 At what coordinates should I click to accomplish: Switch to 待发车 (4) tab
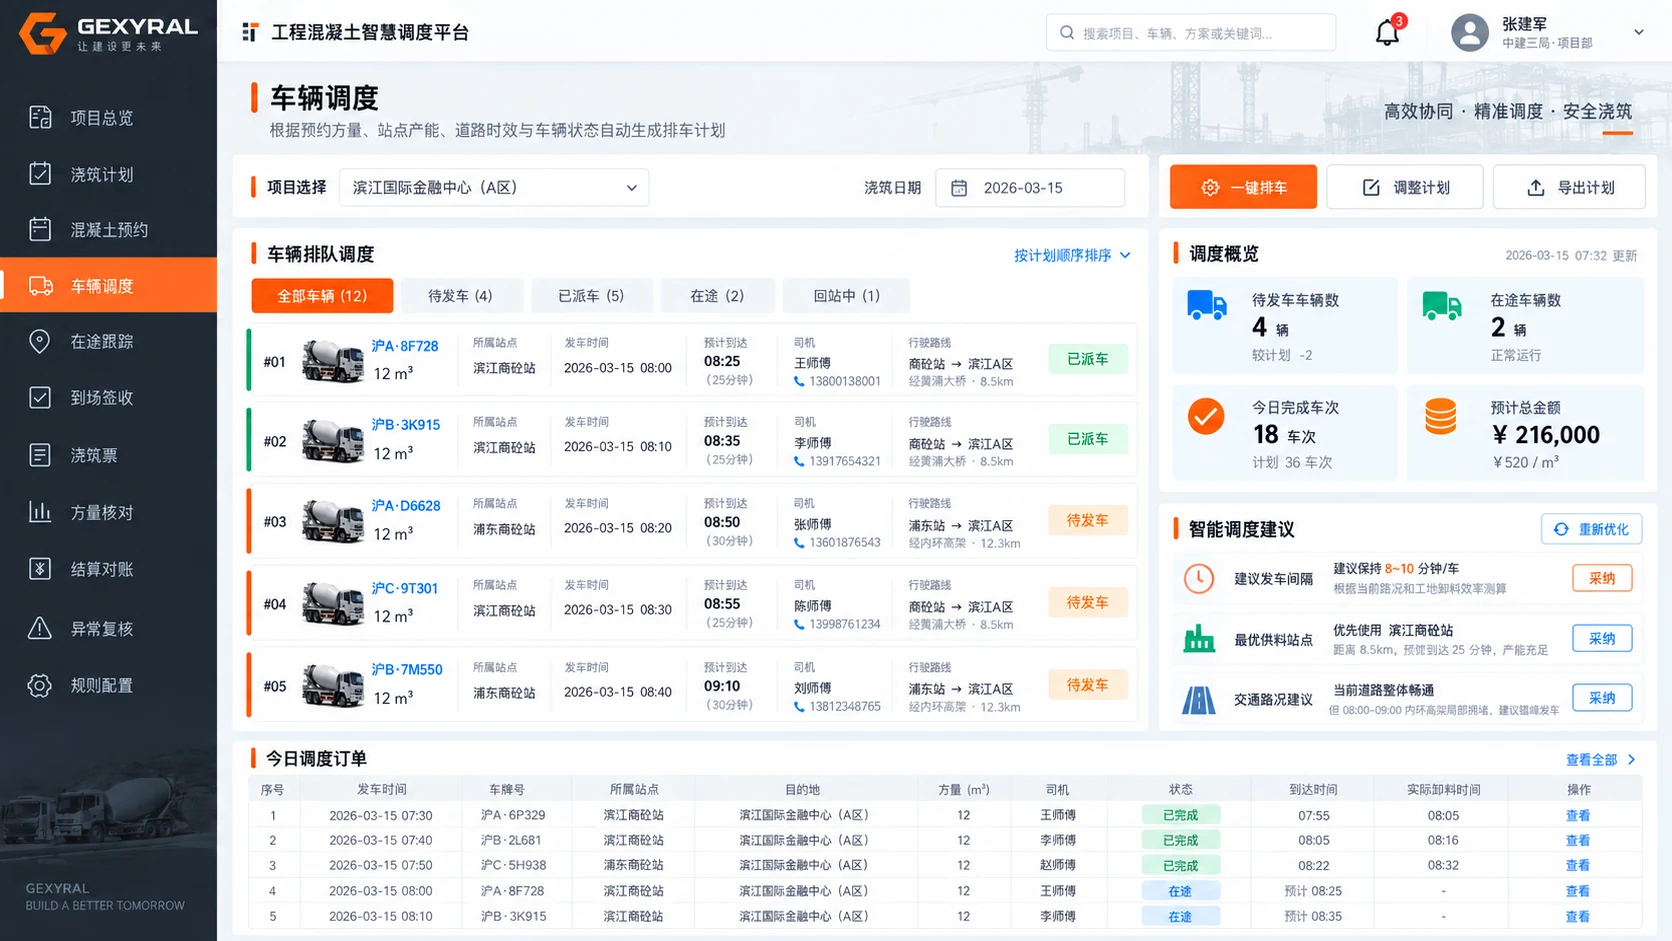pos(460,296)
